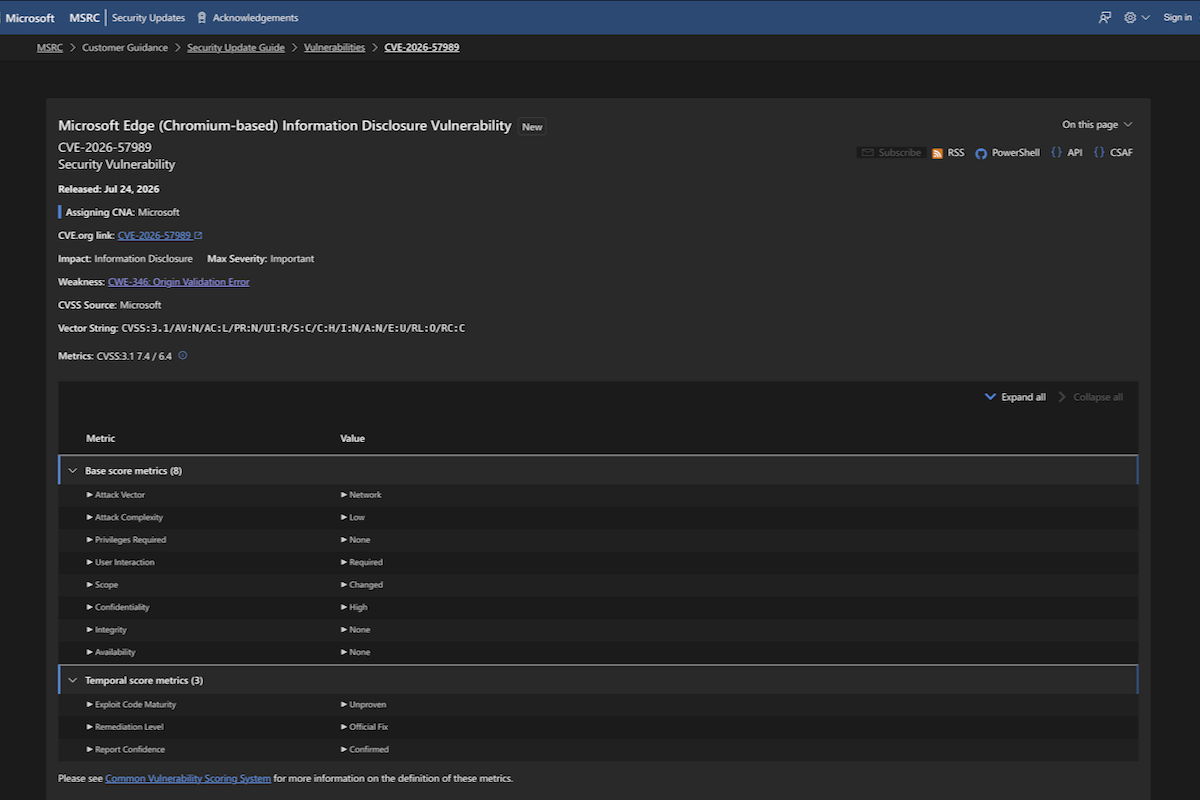Click the CSAF braces icon
The height and width of the screenshot is (800, 1200).
pos(1099,153)
